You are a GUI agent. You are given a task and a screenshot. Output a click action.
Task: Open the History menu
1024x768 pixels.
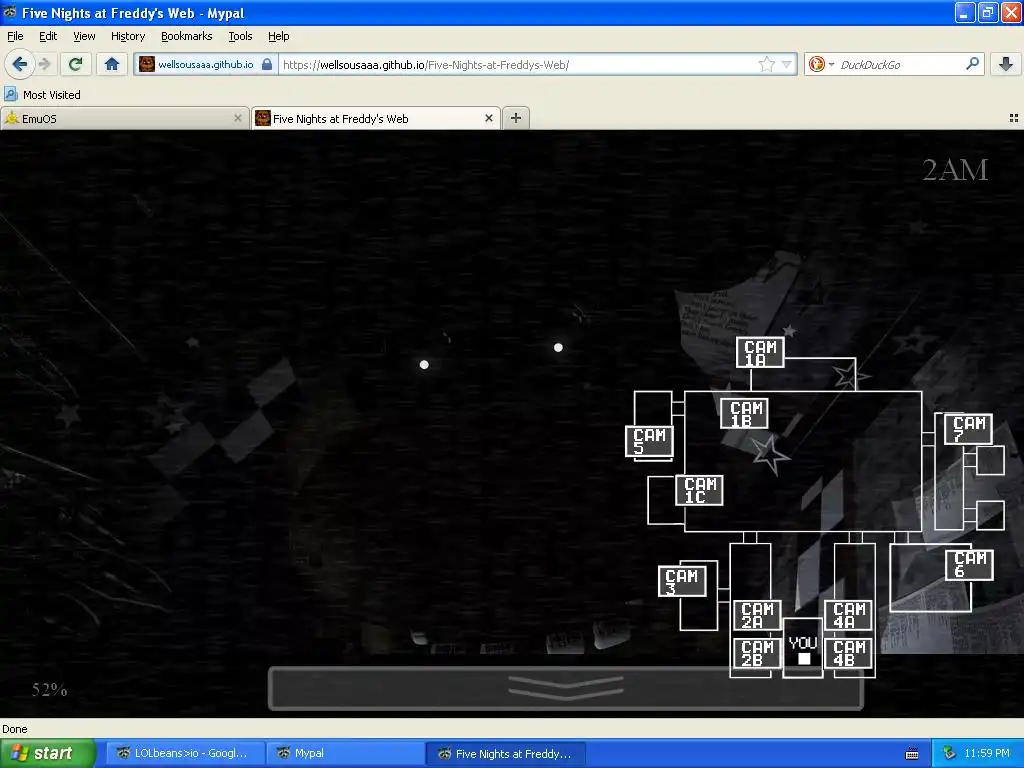coord(128,36)
